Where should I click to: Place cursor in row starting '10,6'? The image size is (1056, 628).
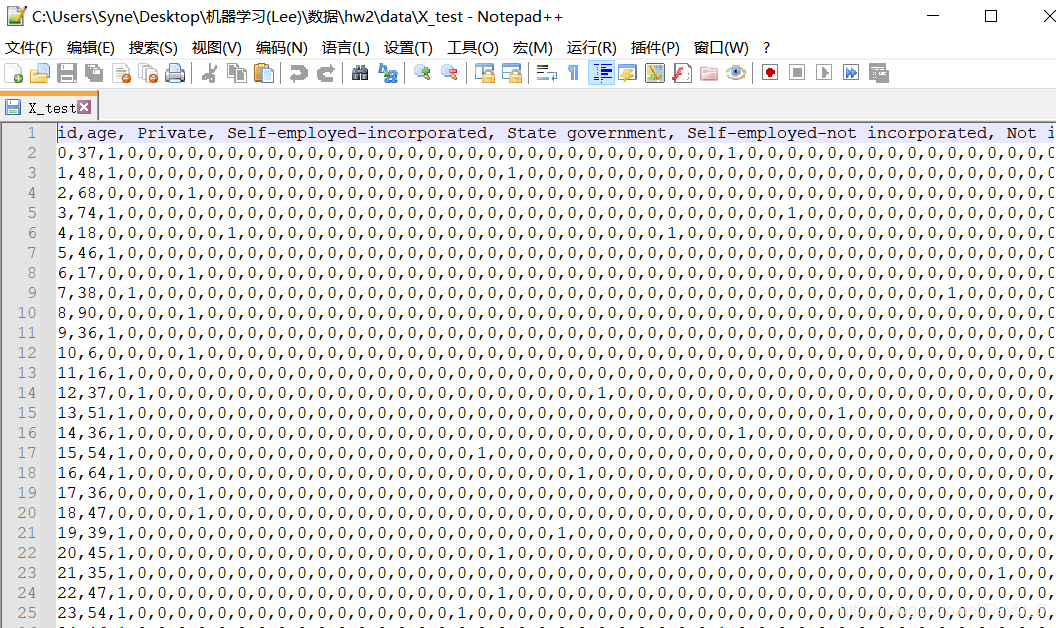pos(556,352)
